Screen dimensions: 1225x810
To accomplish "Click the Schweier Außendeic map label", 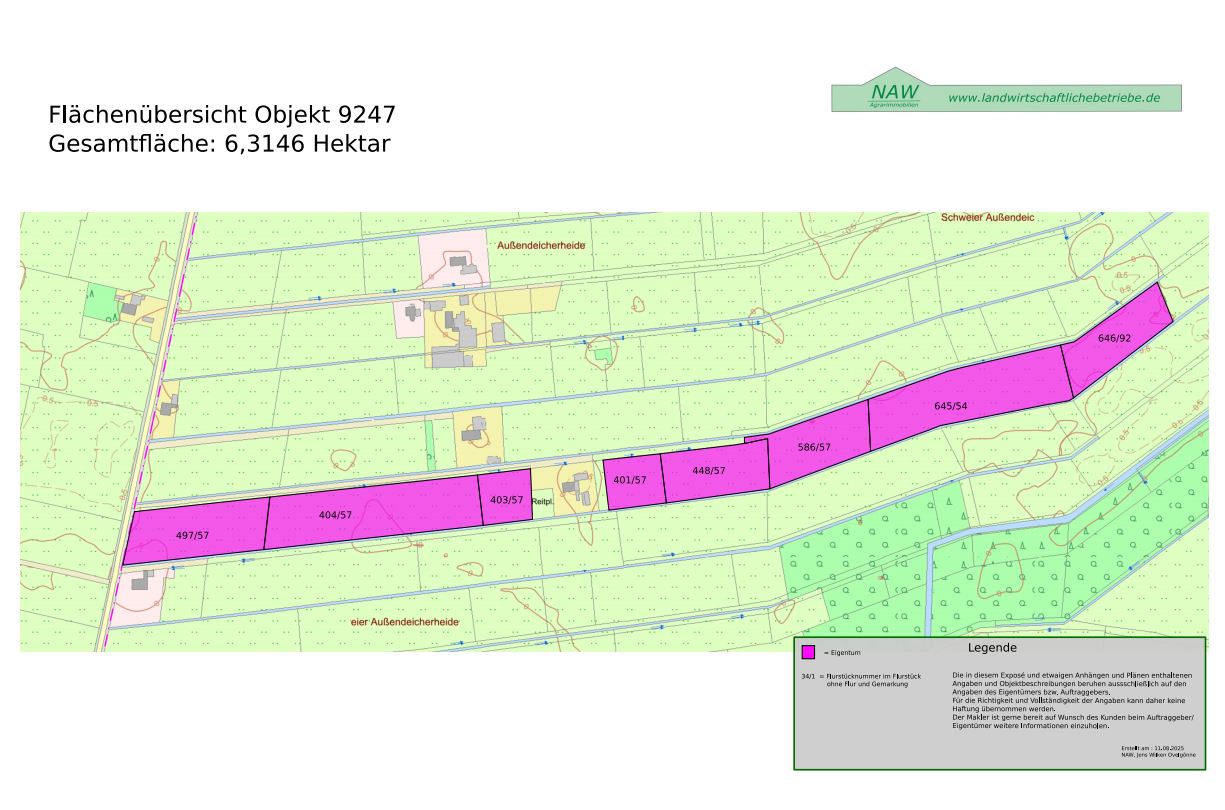I will [x=986, y=217].
